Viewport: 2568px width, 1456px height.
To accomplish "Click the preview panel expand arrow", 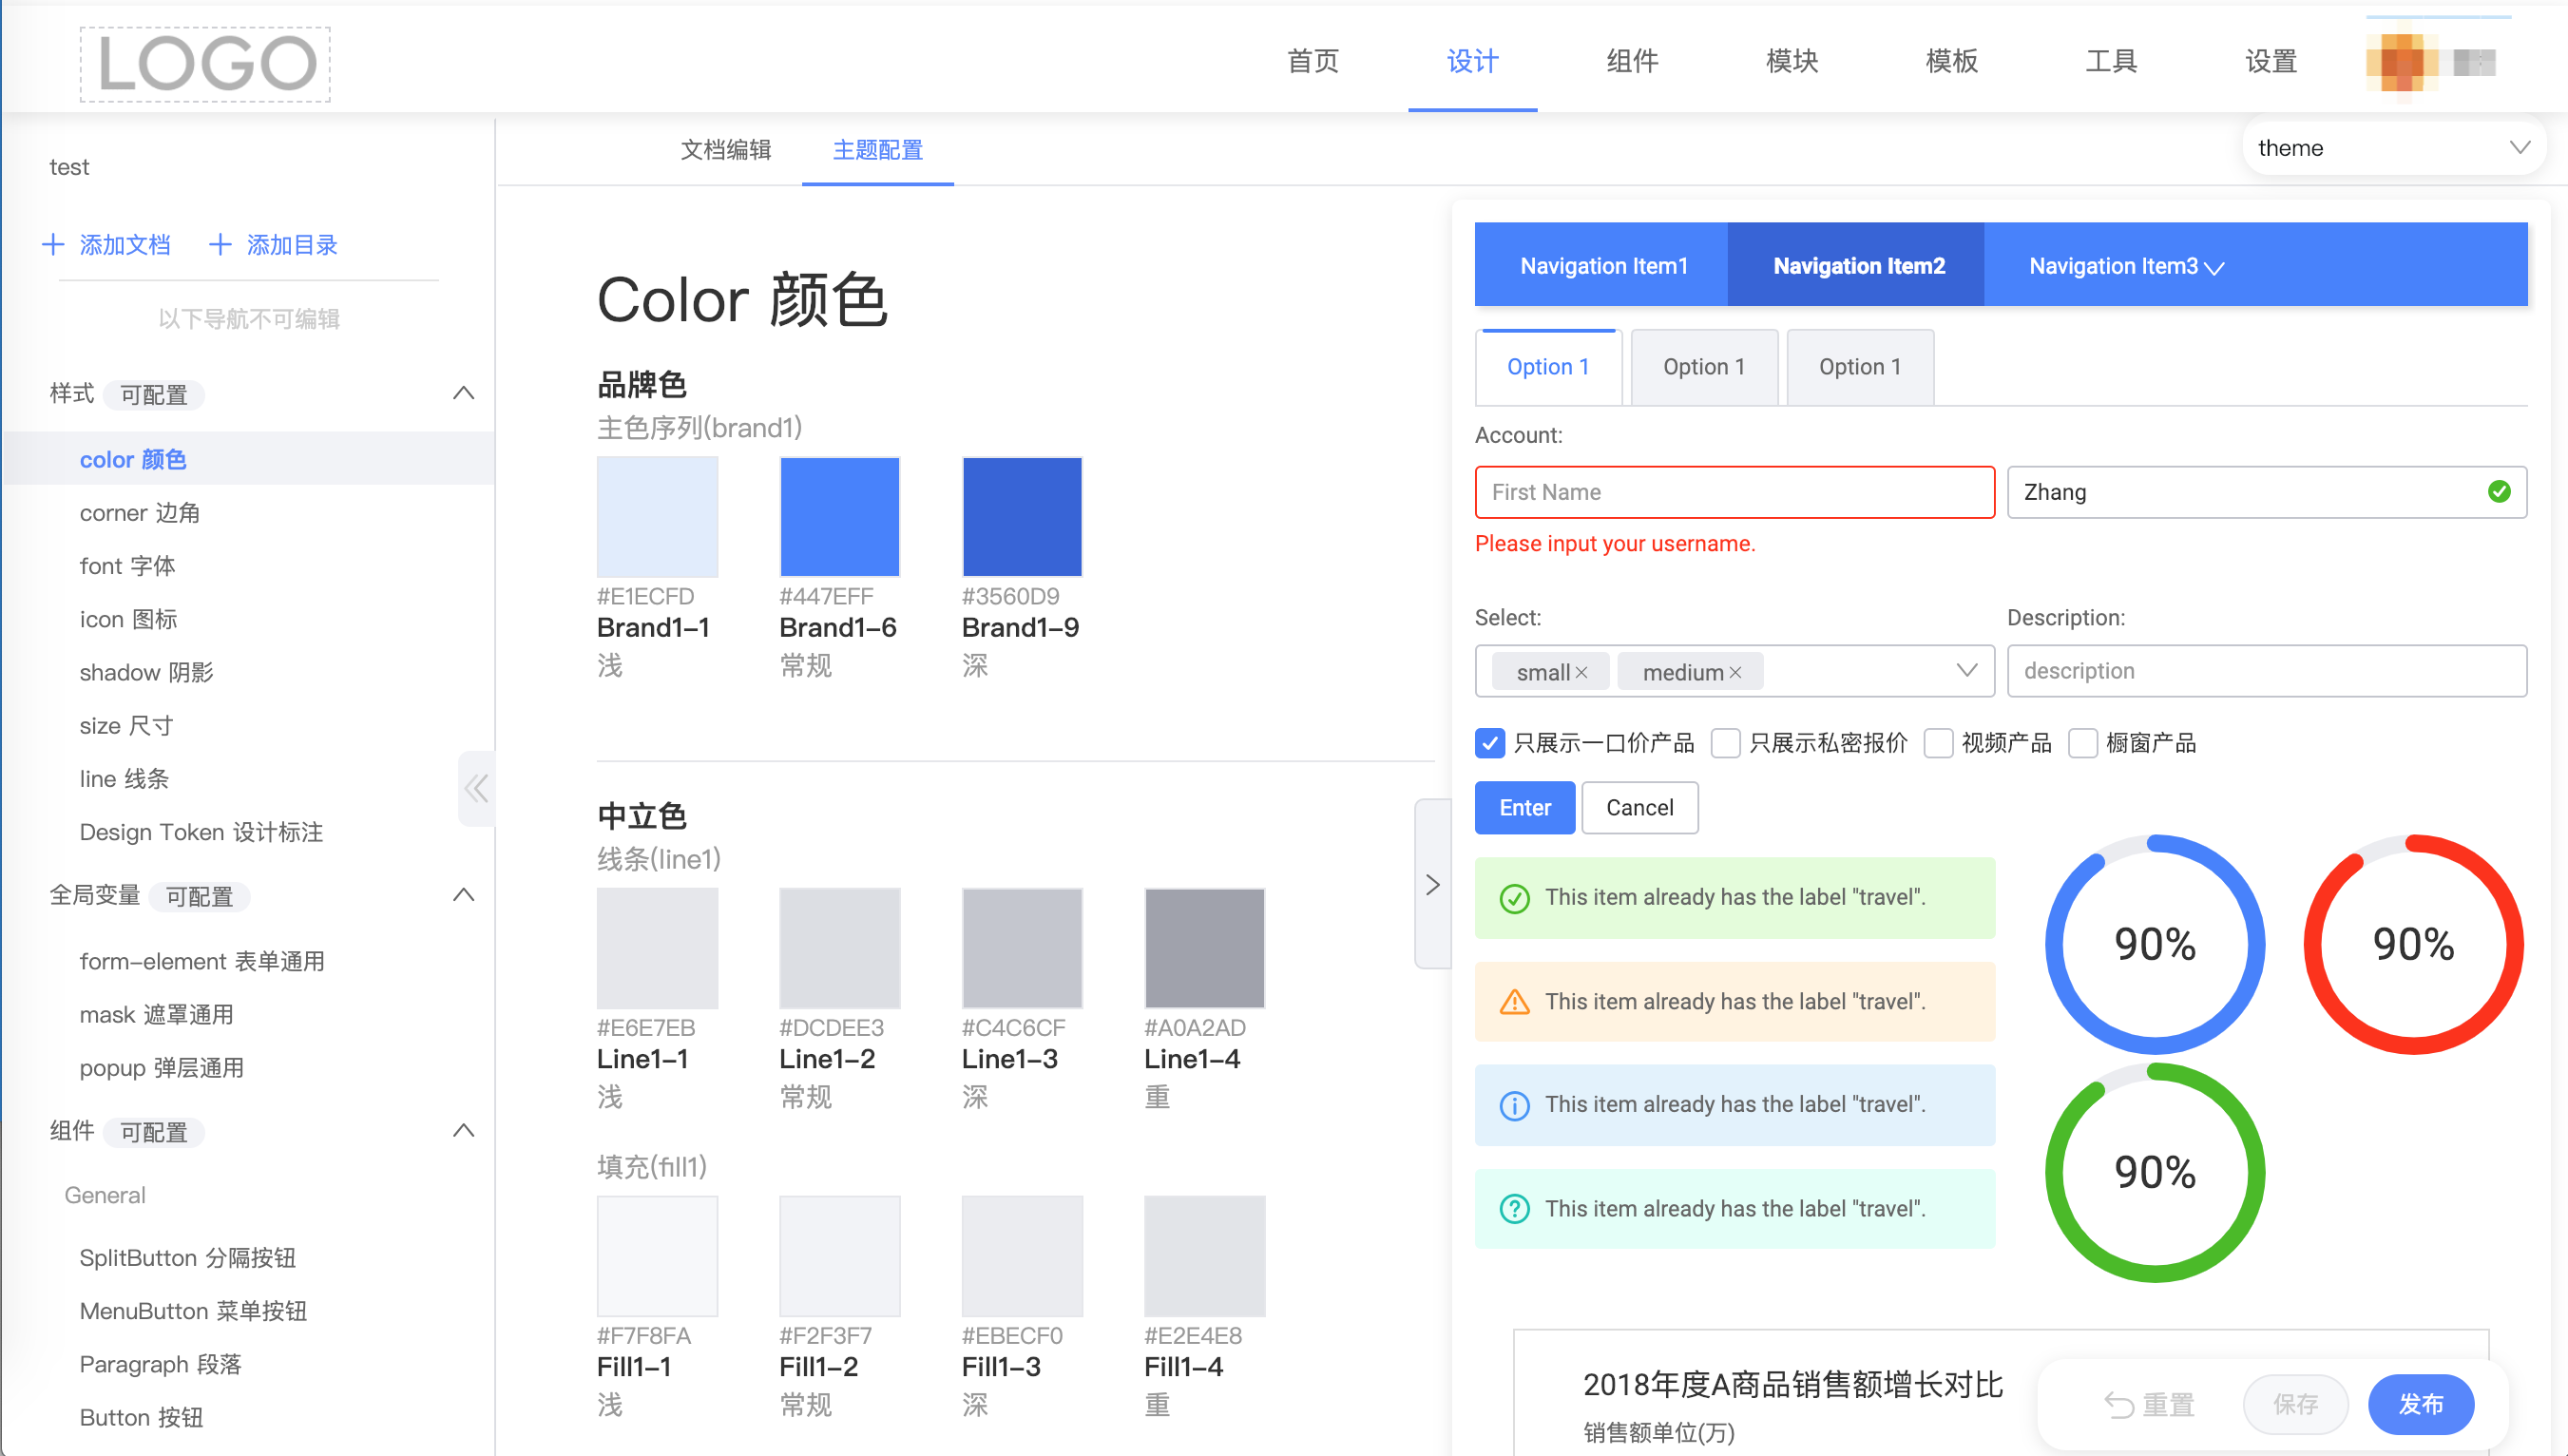I will (x=1432, y=884).
